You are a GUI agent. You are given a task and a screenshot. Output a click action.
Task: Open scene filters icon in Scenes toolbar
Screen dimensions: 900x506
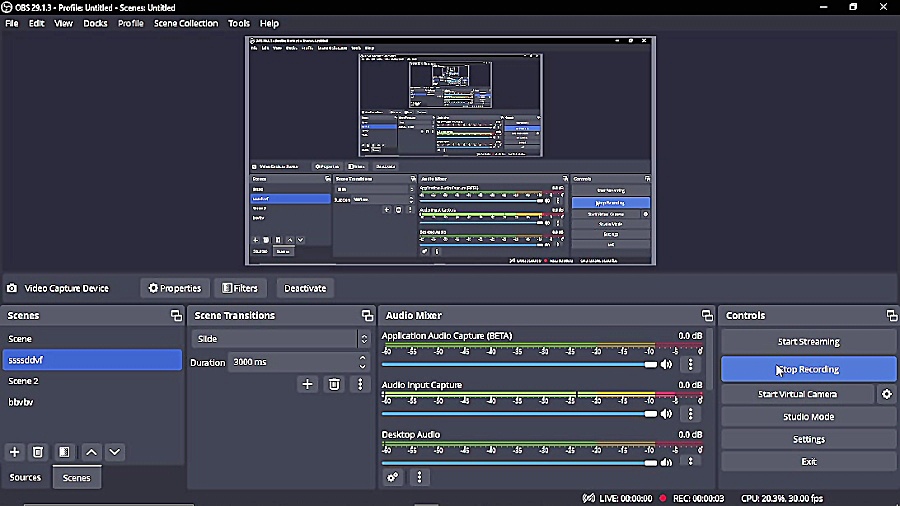point(64,452)
